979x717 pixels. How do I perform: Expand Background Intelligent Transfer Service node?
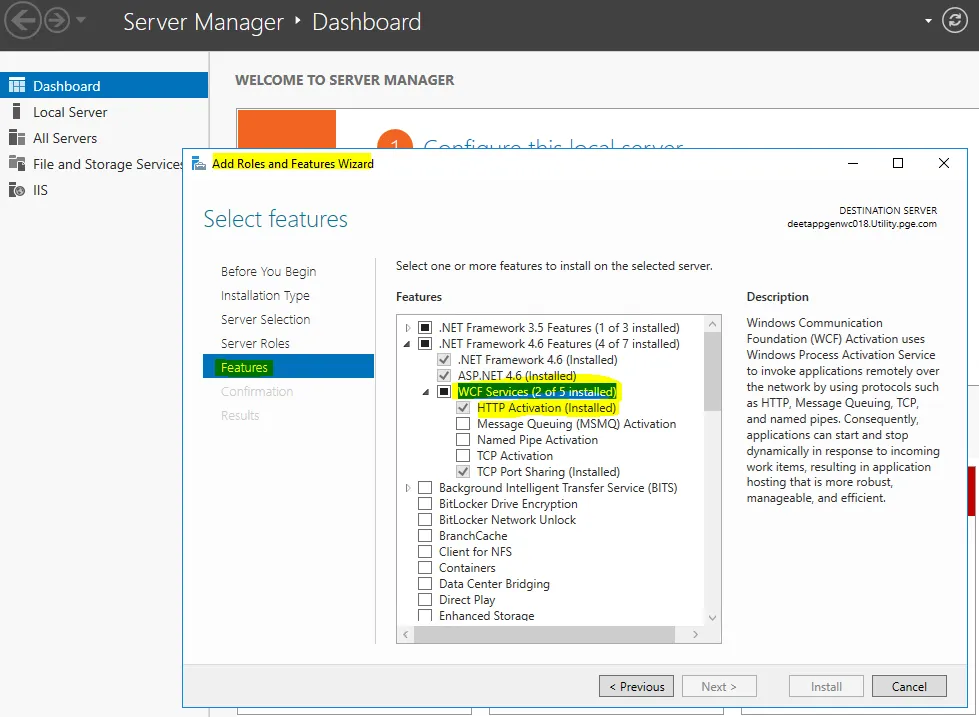tap(408, 488)
